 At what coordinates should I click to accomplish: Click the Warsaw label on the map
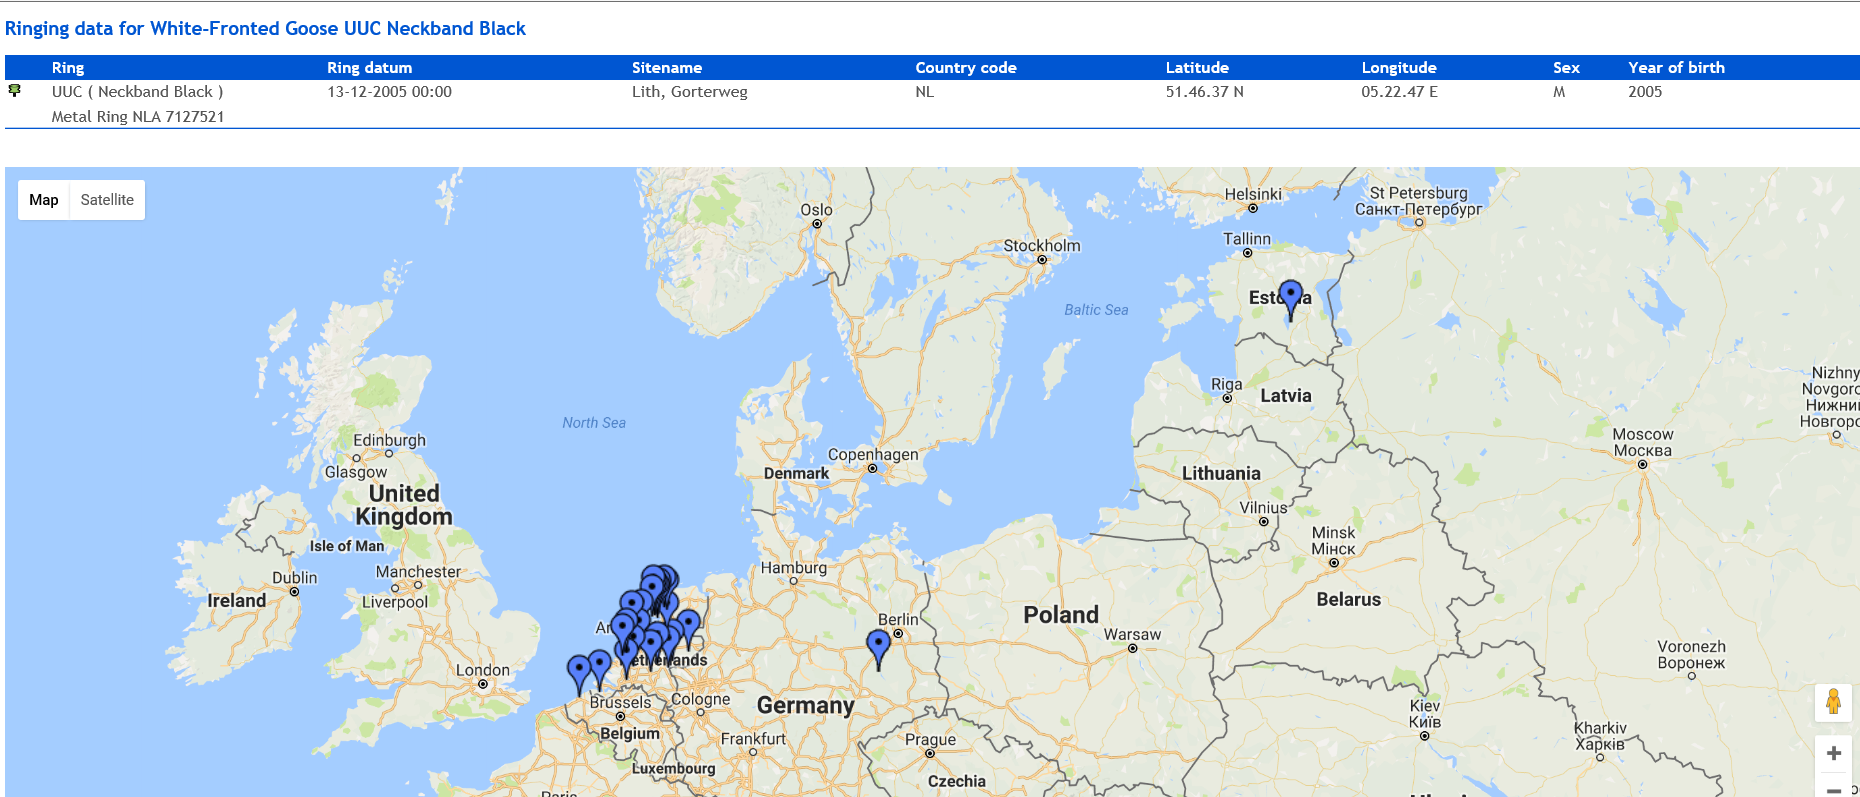click(x=1132, y=635)
